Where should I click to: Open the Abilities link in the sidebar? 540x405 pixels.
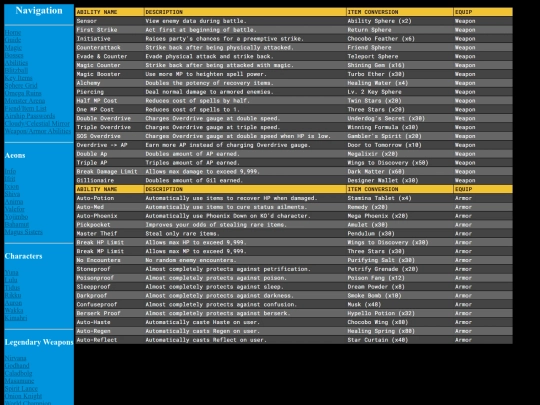point(16,63)
